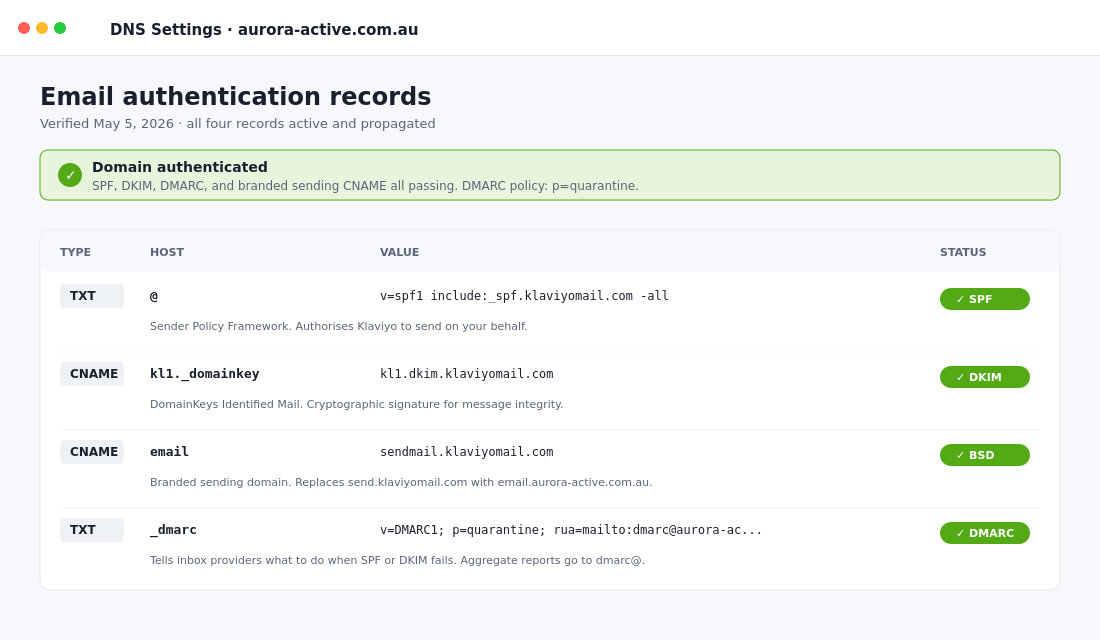Image resolution: width=1100 pixels, height=640 pixels.
Task: Click the SPF status badge
Action: click(x=984, y=299)
